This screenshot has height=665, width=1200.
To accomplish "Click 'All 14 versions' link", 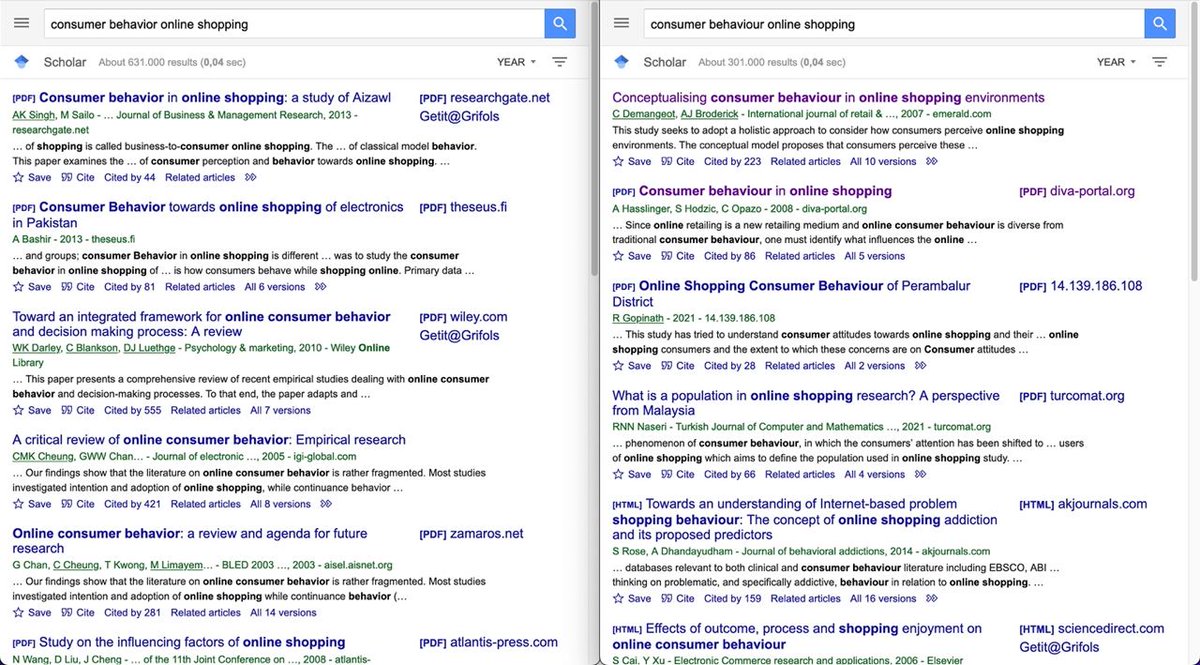I will click(x=283, y=612).
